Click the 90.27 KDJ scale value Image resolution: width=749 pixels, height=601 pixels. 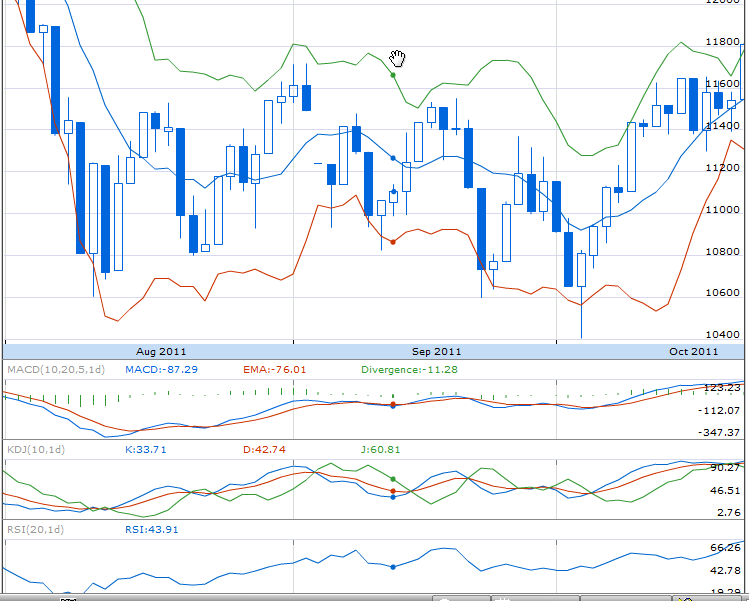[725, 468]
